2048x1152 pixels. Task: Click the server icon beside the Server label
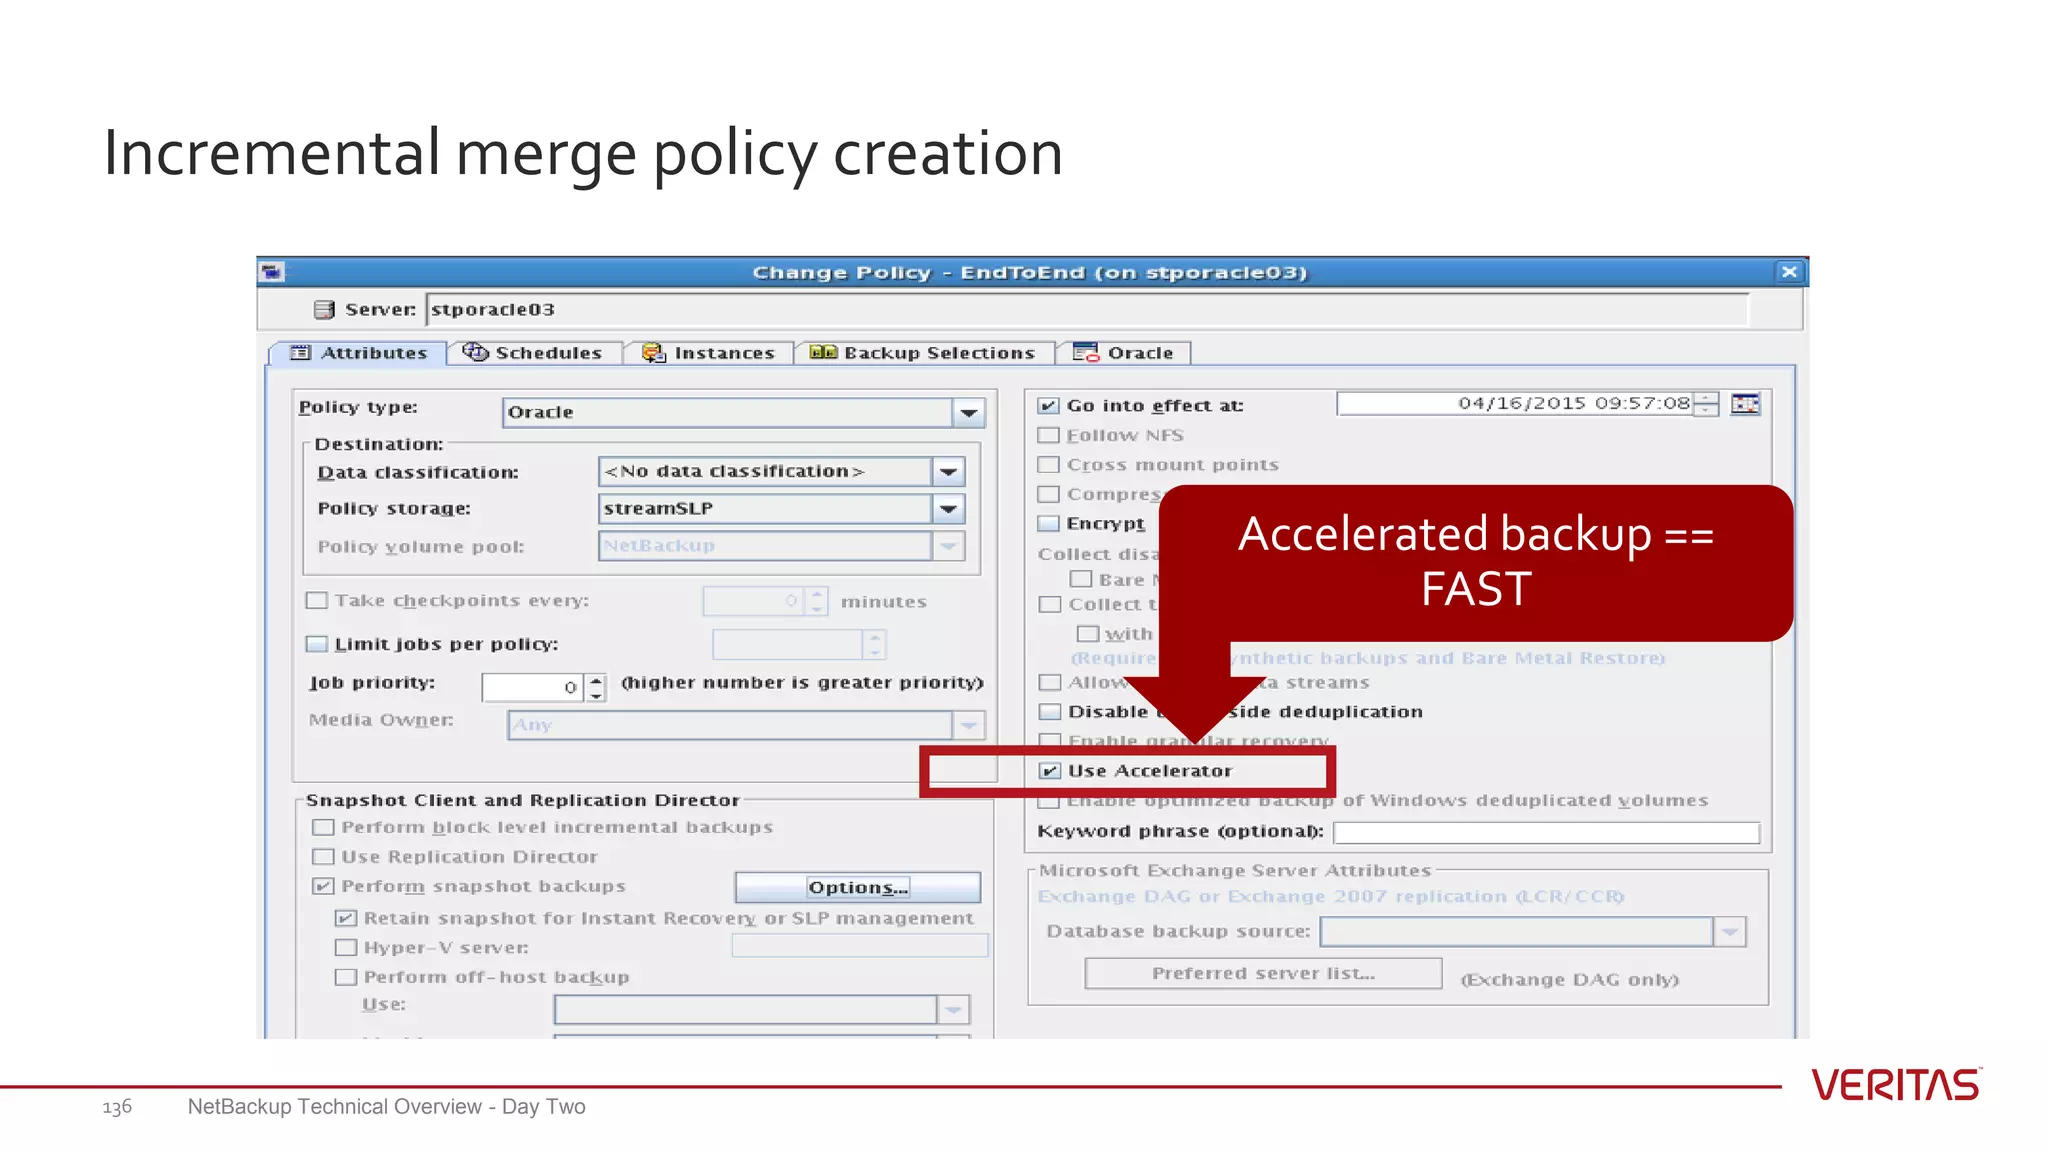pyautogui.click(x=323, y=310)
